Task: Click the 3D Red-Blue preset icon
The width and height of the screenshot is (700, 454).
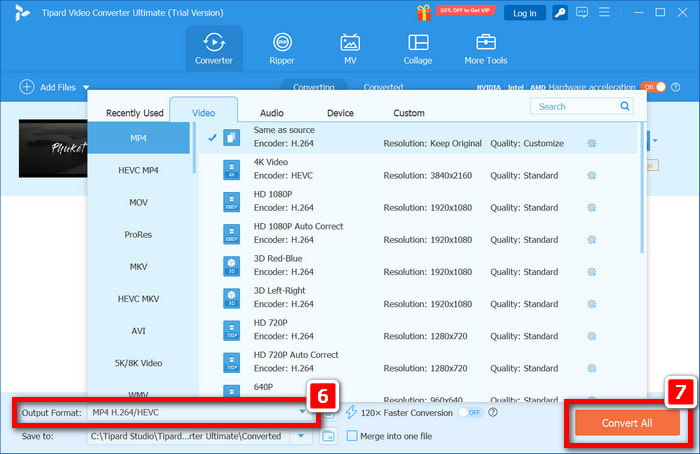Action: coord(231,266)
